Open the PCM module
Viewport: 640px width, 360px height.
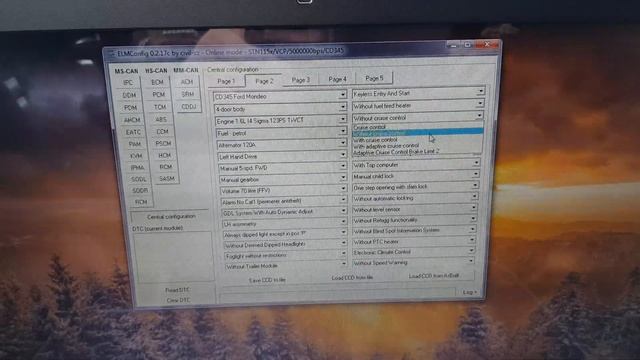(158, 95)
